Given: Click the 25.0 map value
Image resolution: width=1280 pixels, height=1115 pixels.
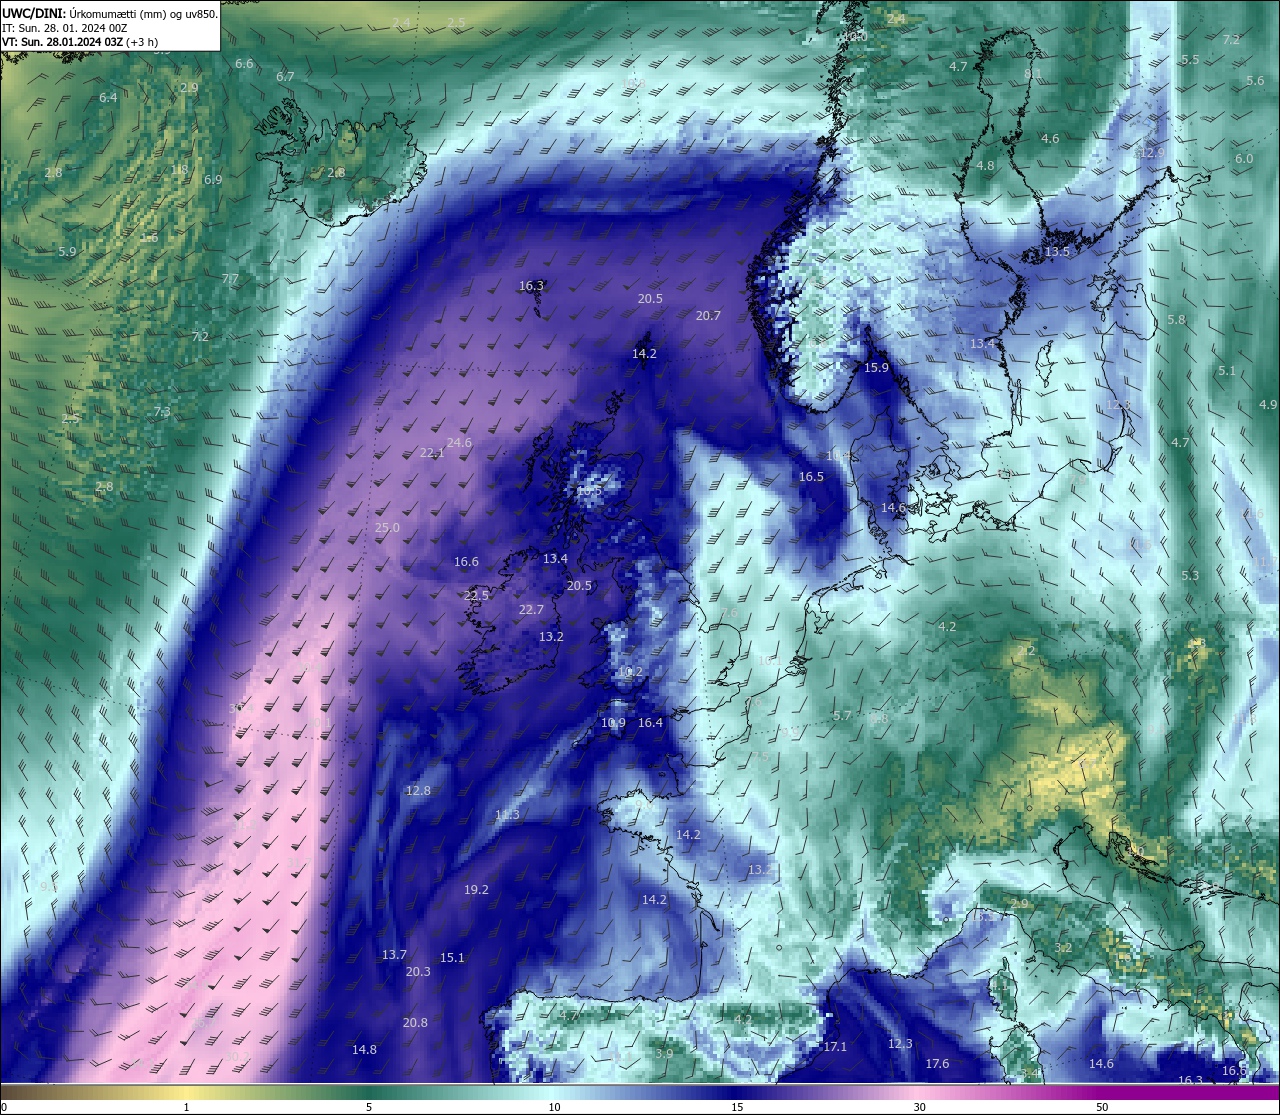Looking at the screenshot, I should 387,527.
